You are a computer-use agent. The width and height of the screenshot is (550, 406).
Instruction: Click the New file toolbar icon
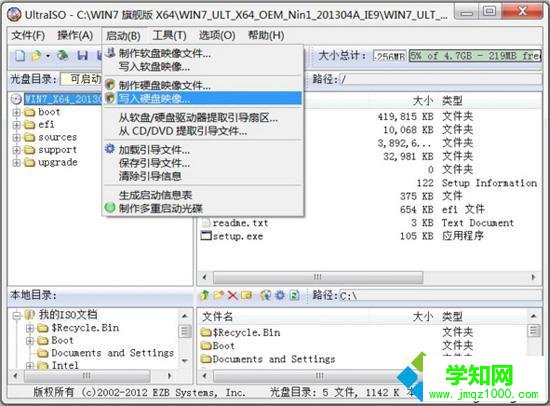[20, 55]
